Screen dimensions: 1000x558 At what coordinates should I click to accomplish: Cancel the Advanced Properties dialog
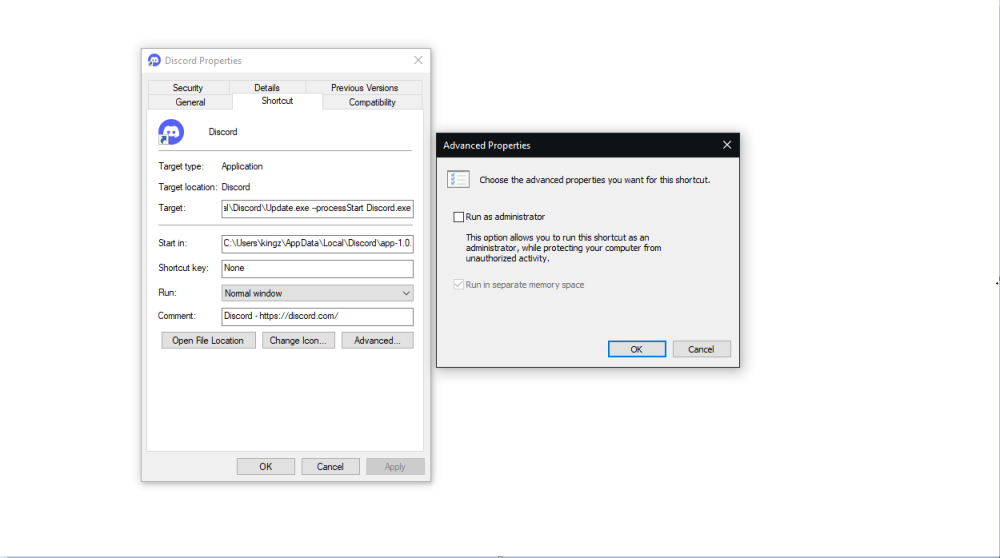(701, 349)
